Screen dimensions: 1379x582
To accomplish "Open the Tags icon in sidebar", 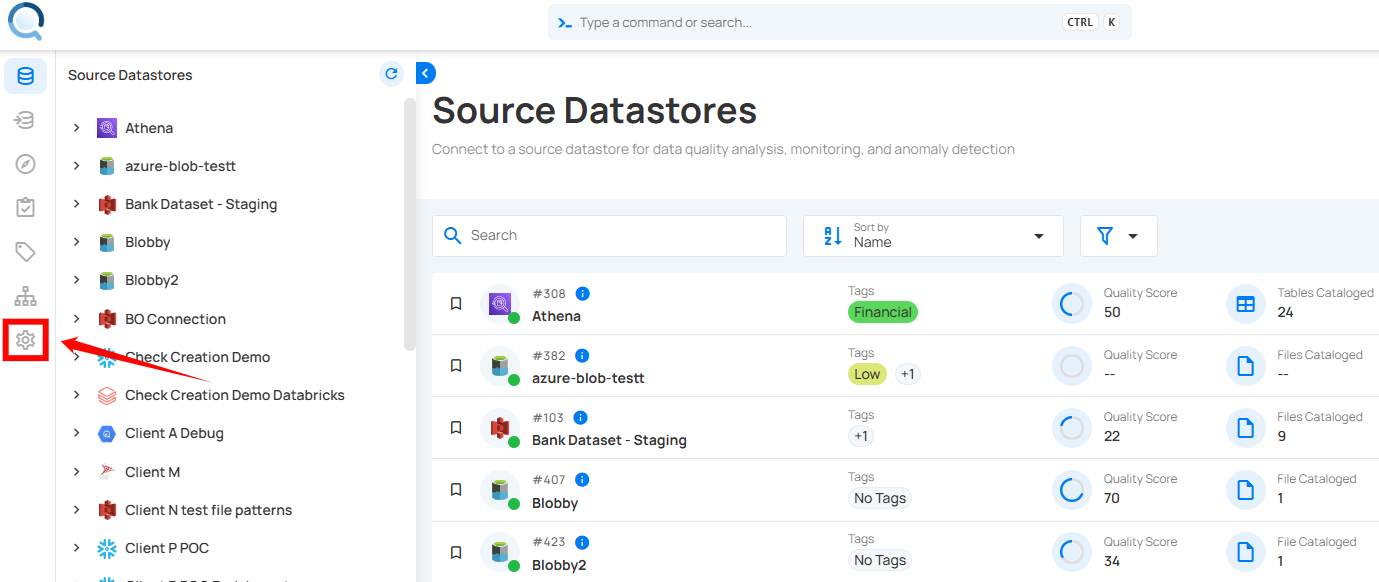I will (x=26, y=252).
